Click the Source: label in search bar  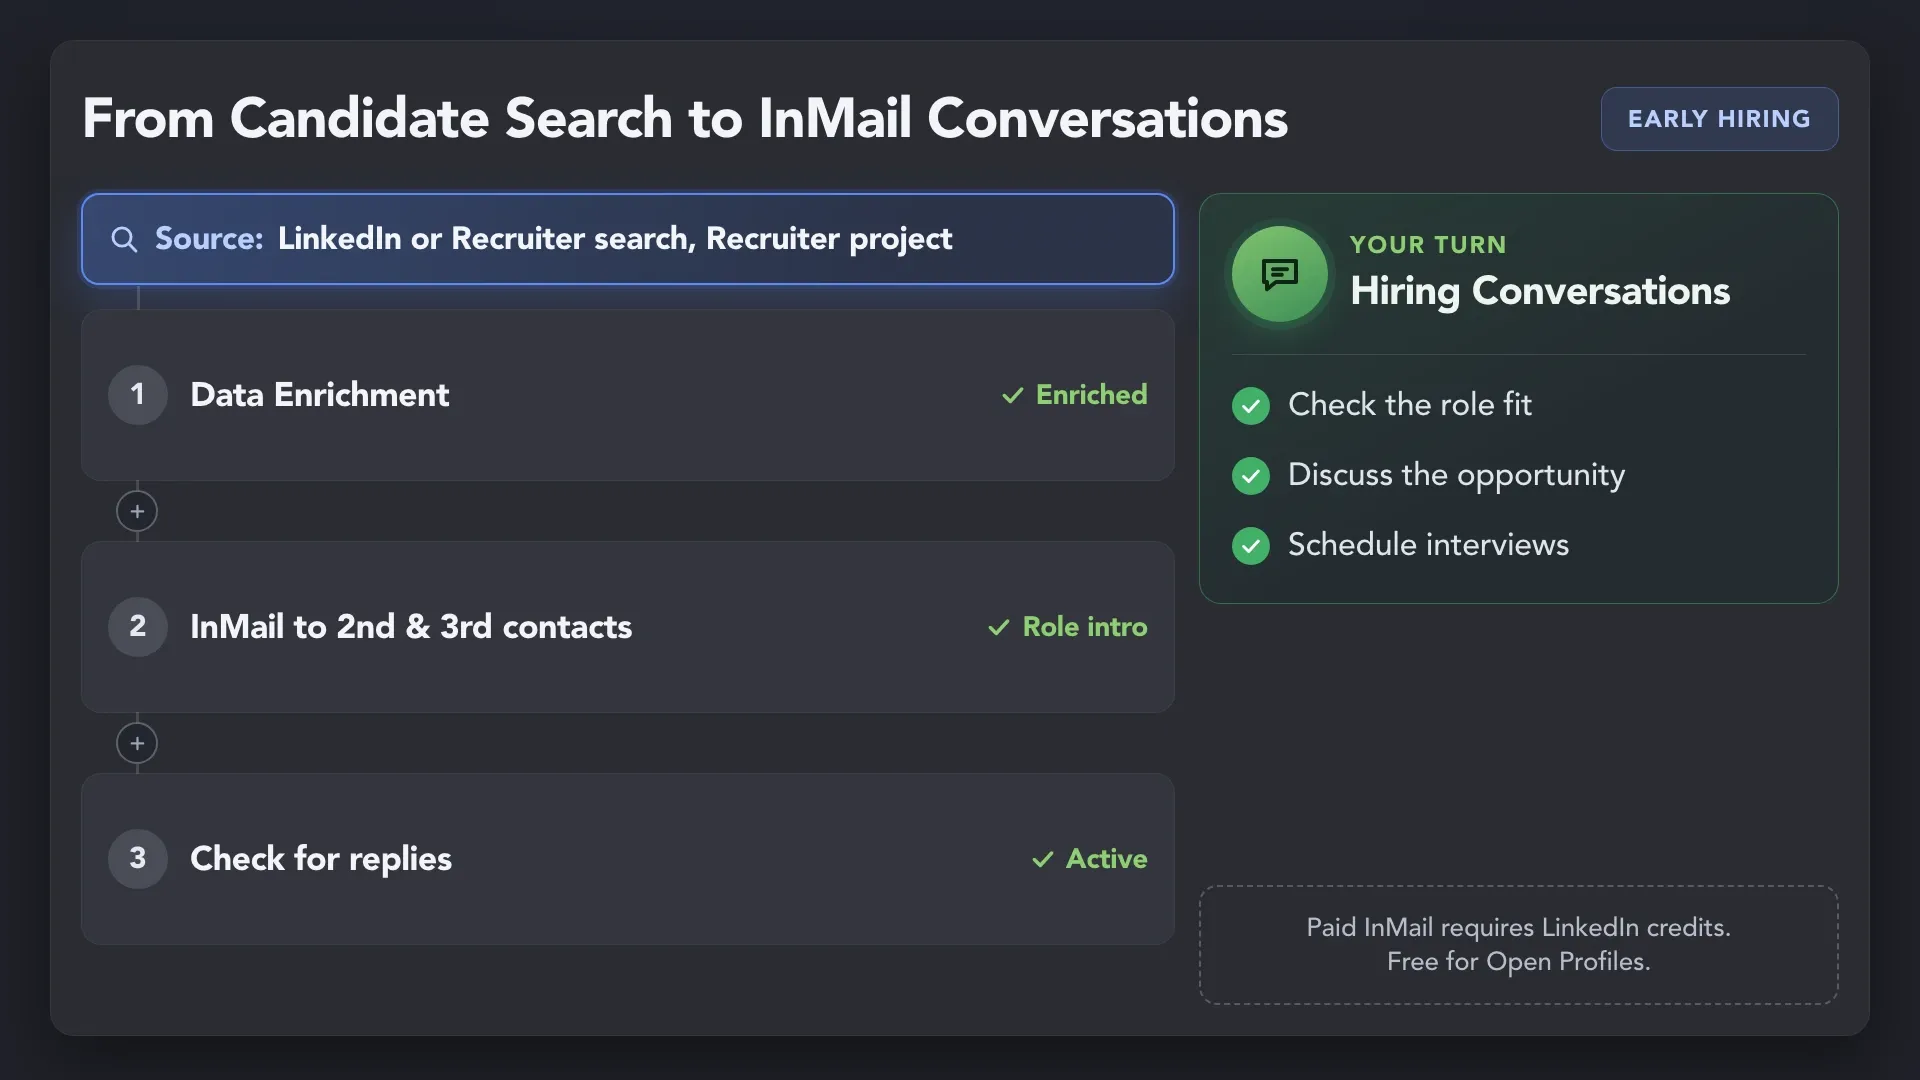(209, 239)
